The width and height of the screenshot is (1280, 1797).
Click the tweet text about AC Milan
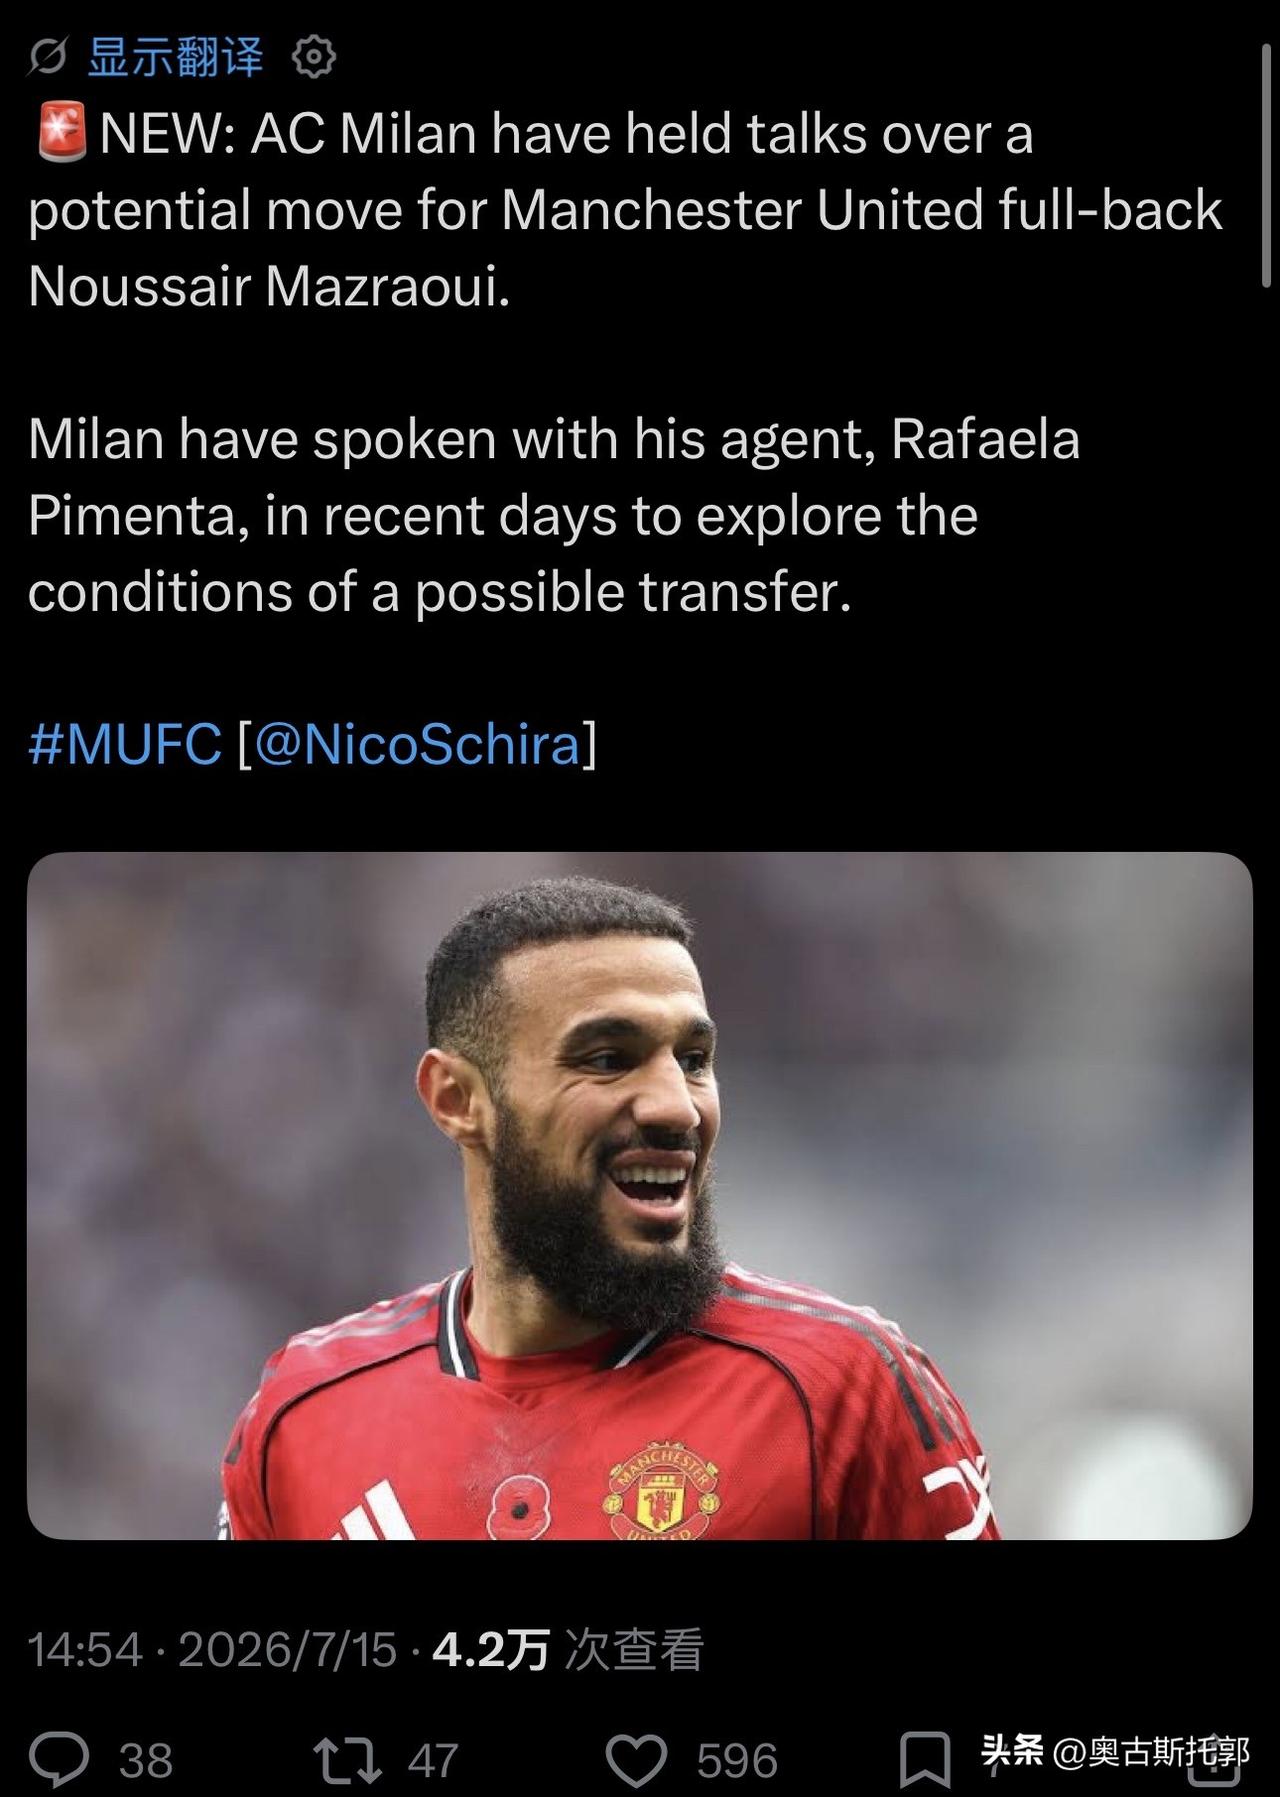(x=625, y=362)
